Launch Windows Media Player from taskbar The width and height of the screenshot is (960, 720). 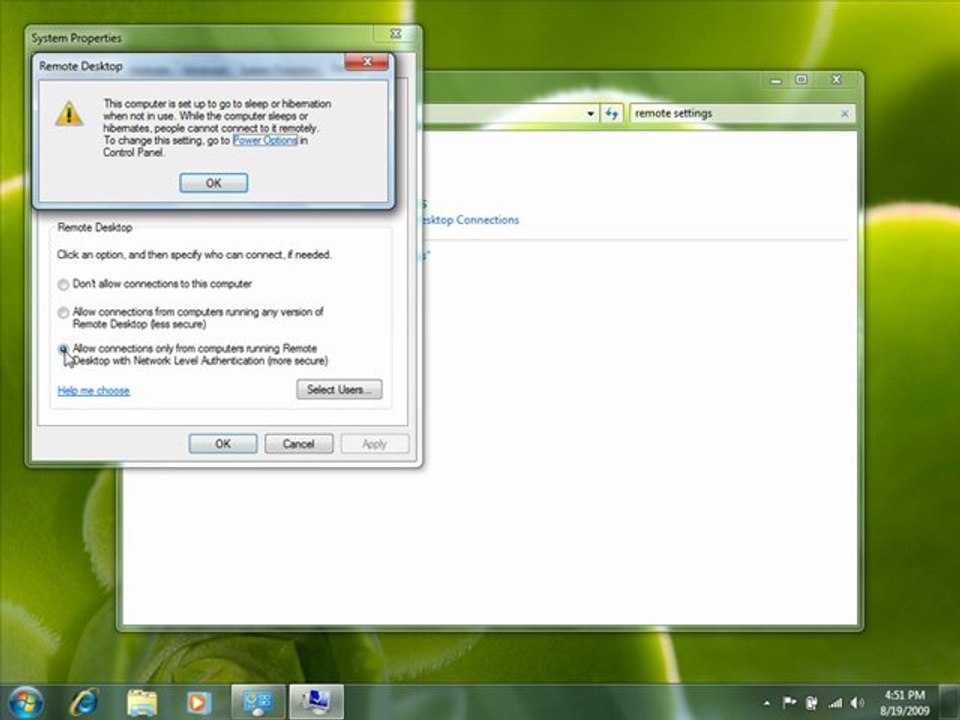pyautogui.click(x=198, y=702)
